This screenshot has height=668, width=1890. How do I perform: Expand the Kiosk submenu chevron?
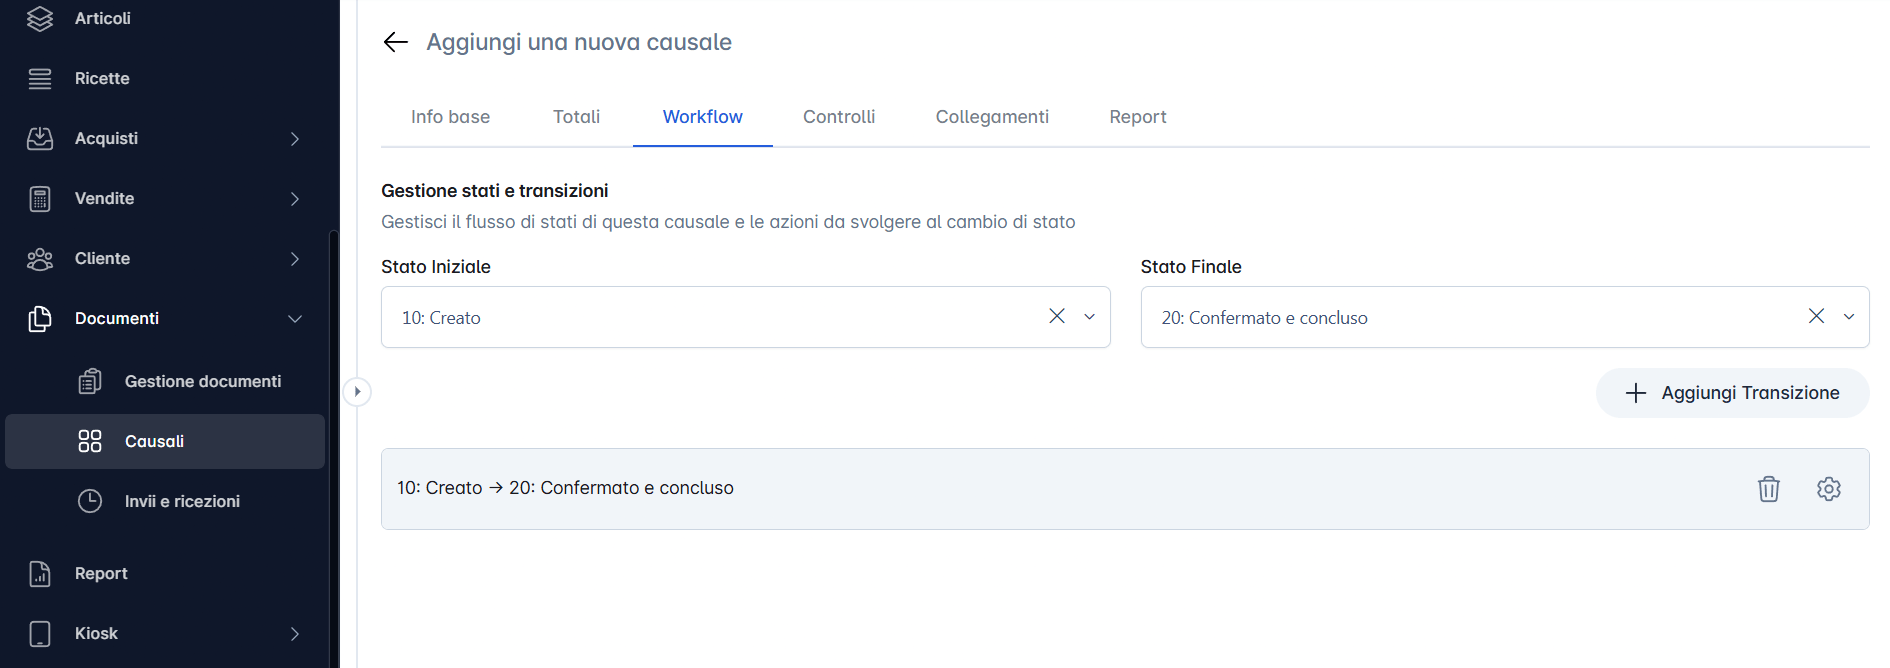295,633
